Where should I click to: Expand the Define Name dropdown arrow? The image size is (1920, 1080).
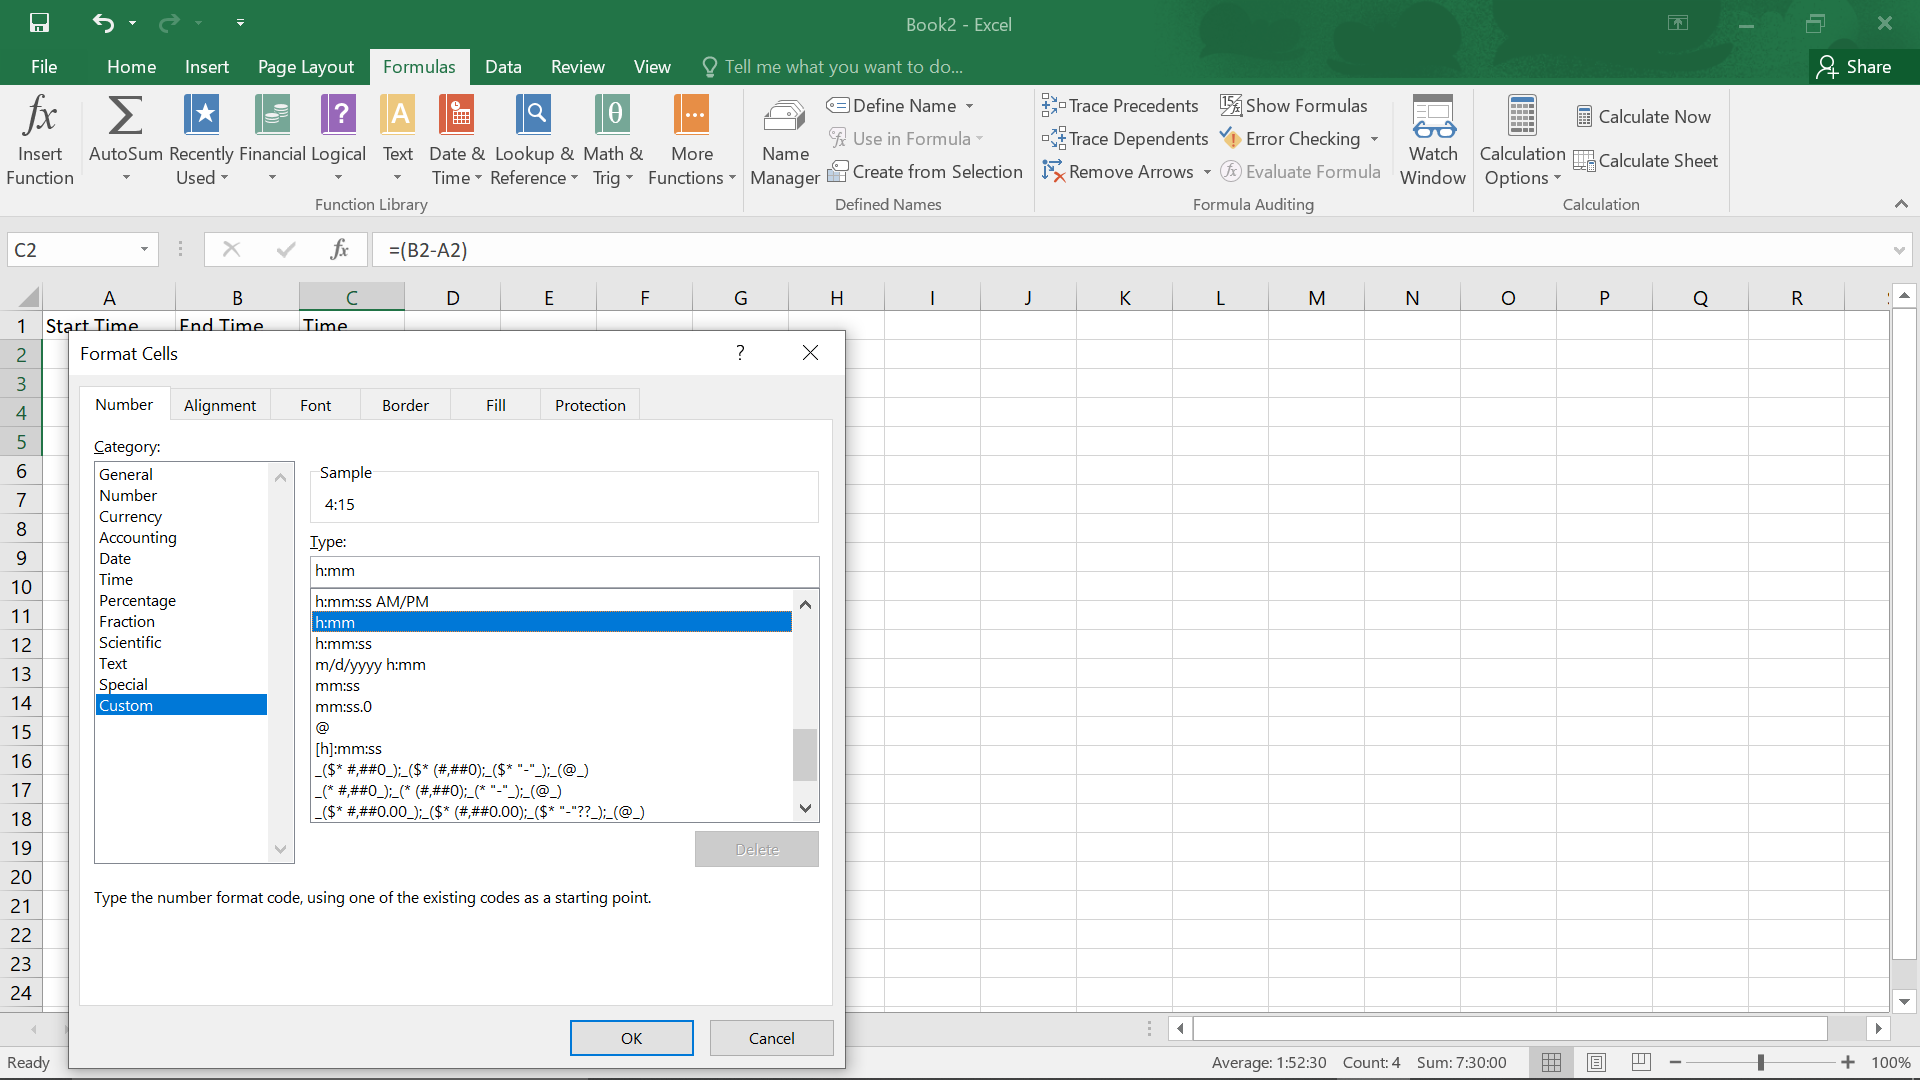[969, 106]
